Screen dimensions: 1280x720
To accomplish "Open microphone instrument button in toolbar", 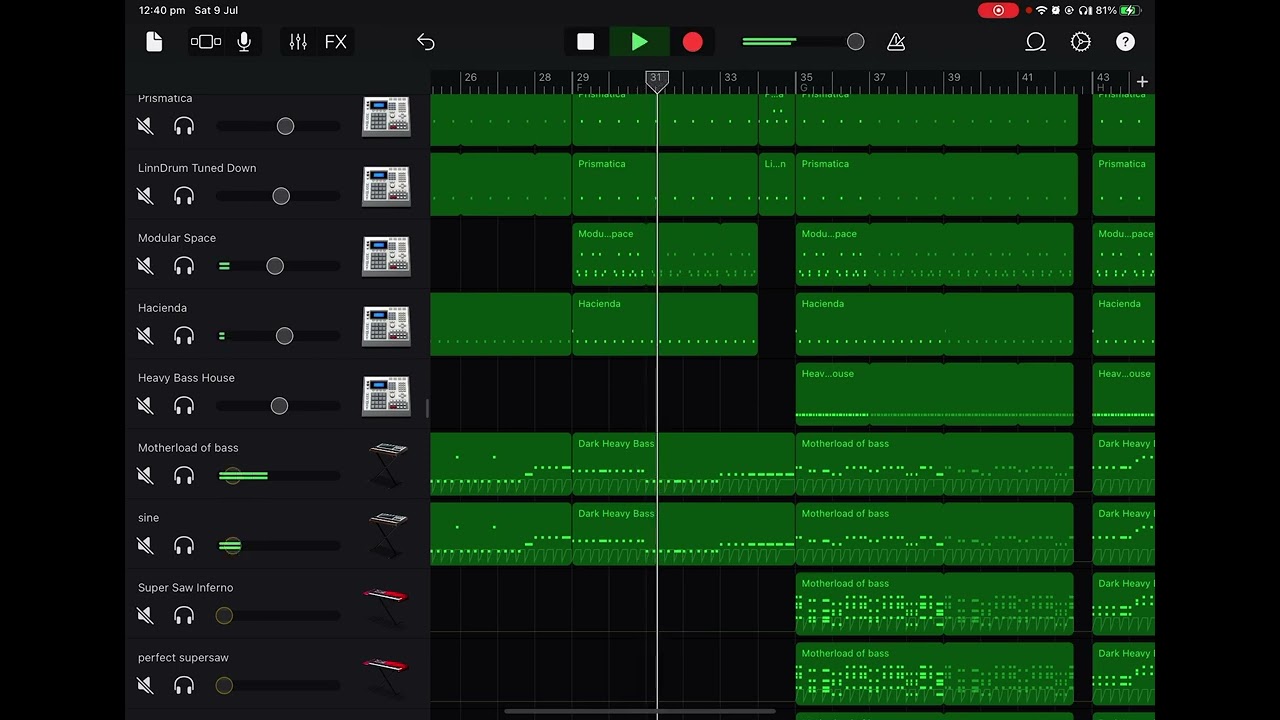I will 244,42.
